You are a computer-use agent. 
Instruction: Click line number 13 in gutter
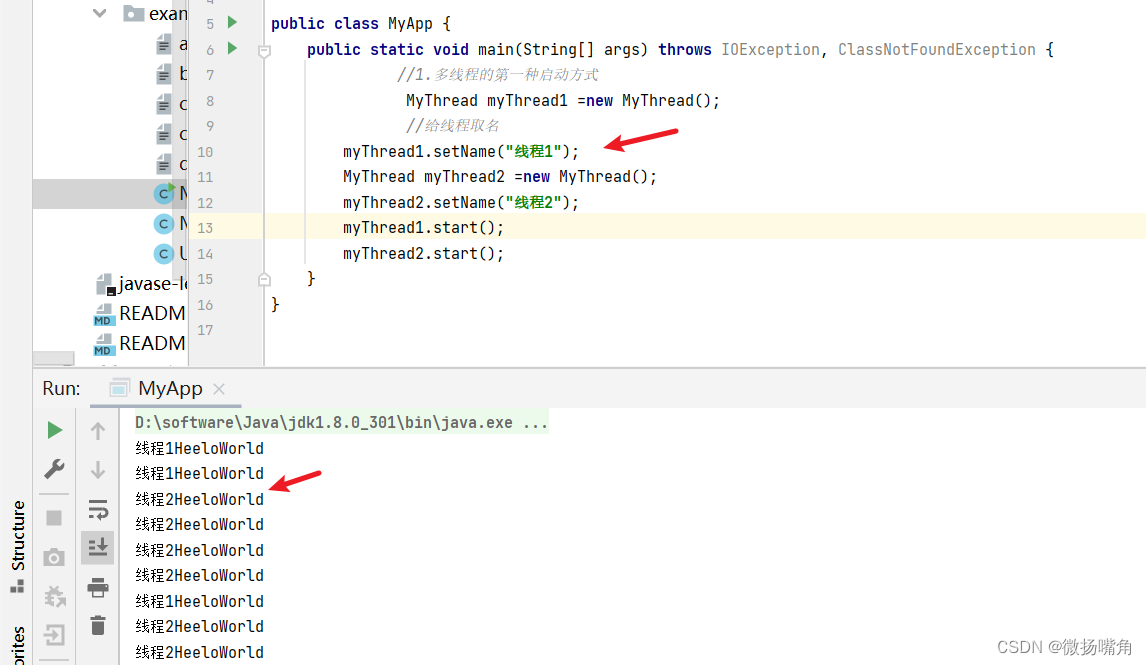click(x=205, y=228)
